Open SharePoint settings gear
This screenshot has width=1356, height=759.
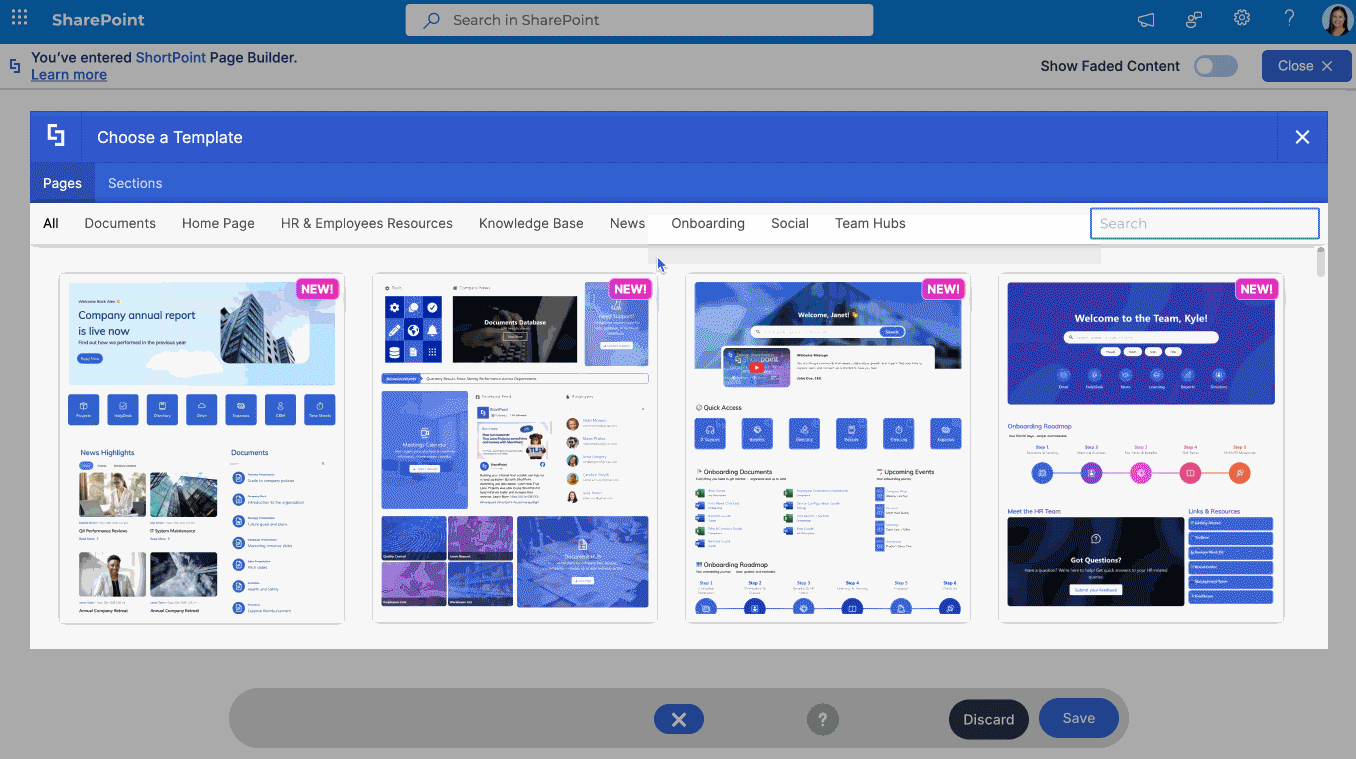1241,18
